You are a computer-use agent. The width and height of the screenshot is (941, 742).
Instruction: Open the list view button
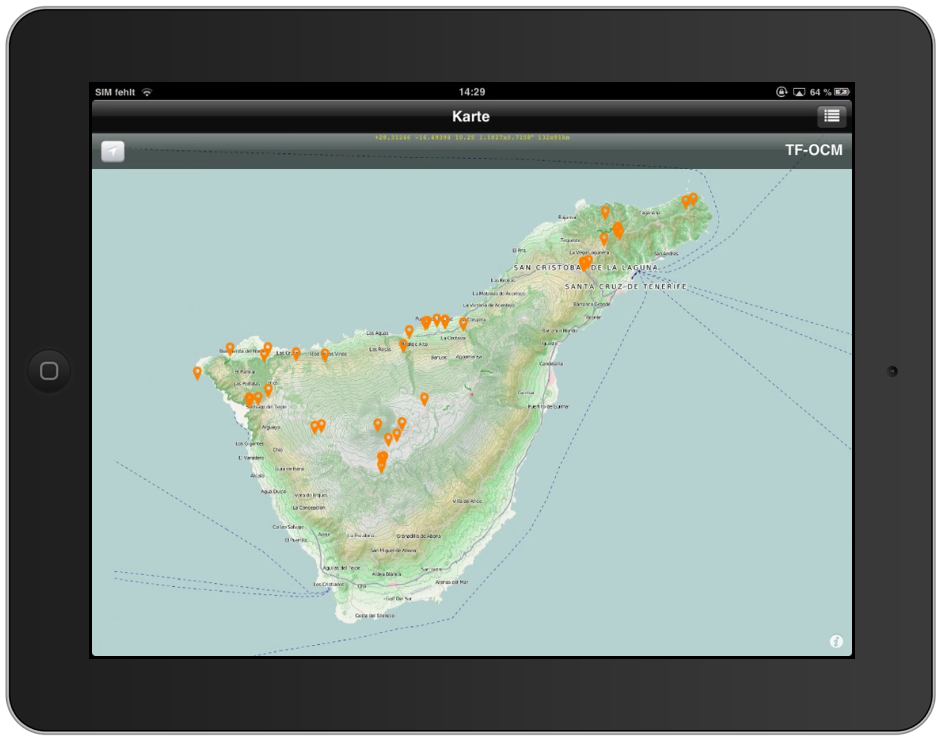tap(831, 116)
